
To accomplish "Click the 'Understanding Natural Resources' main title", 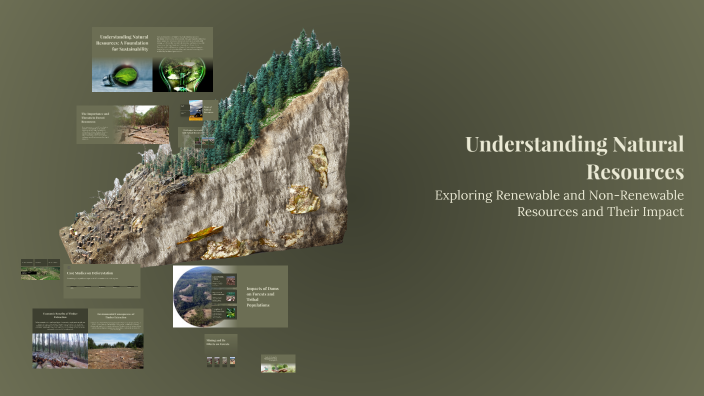I will coord(575,158).
